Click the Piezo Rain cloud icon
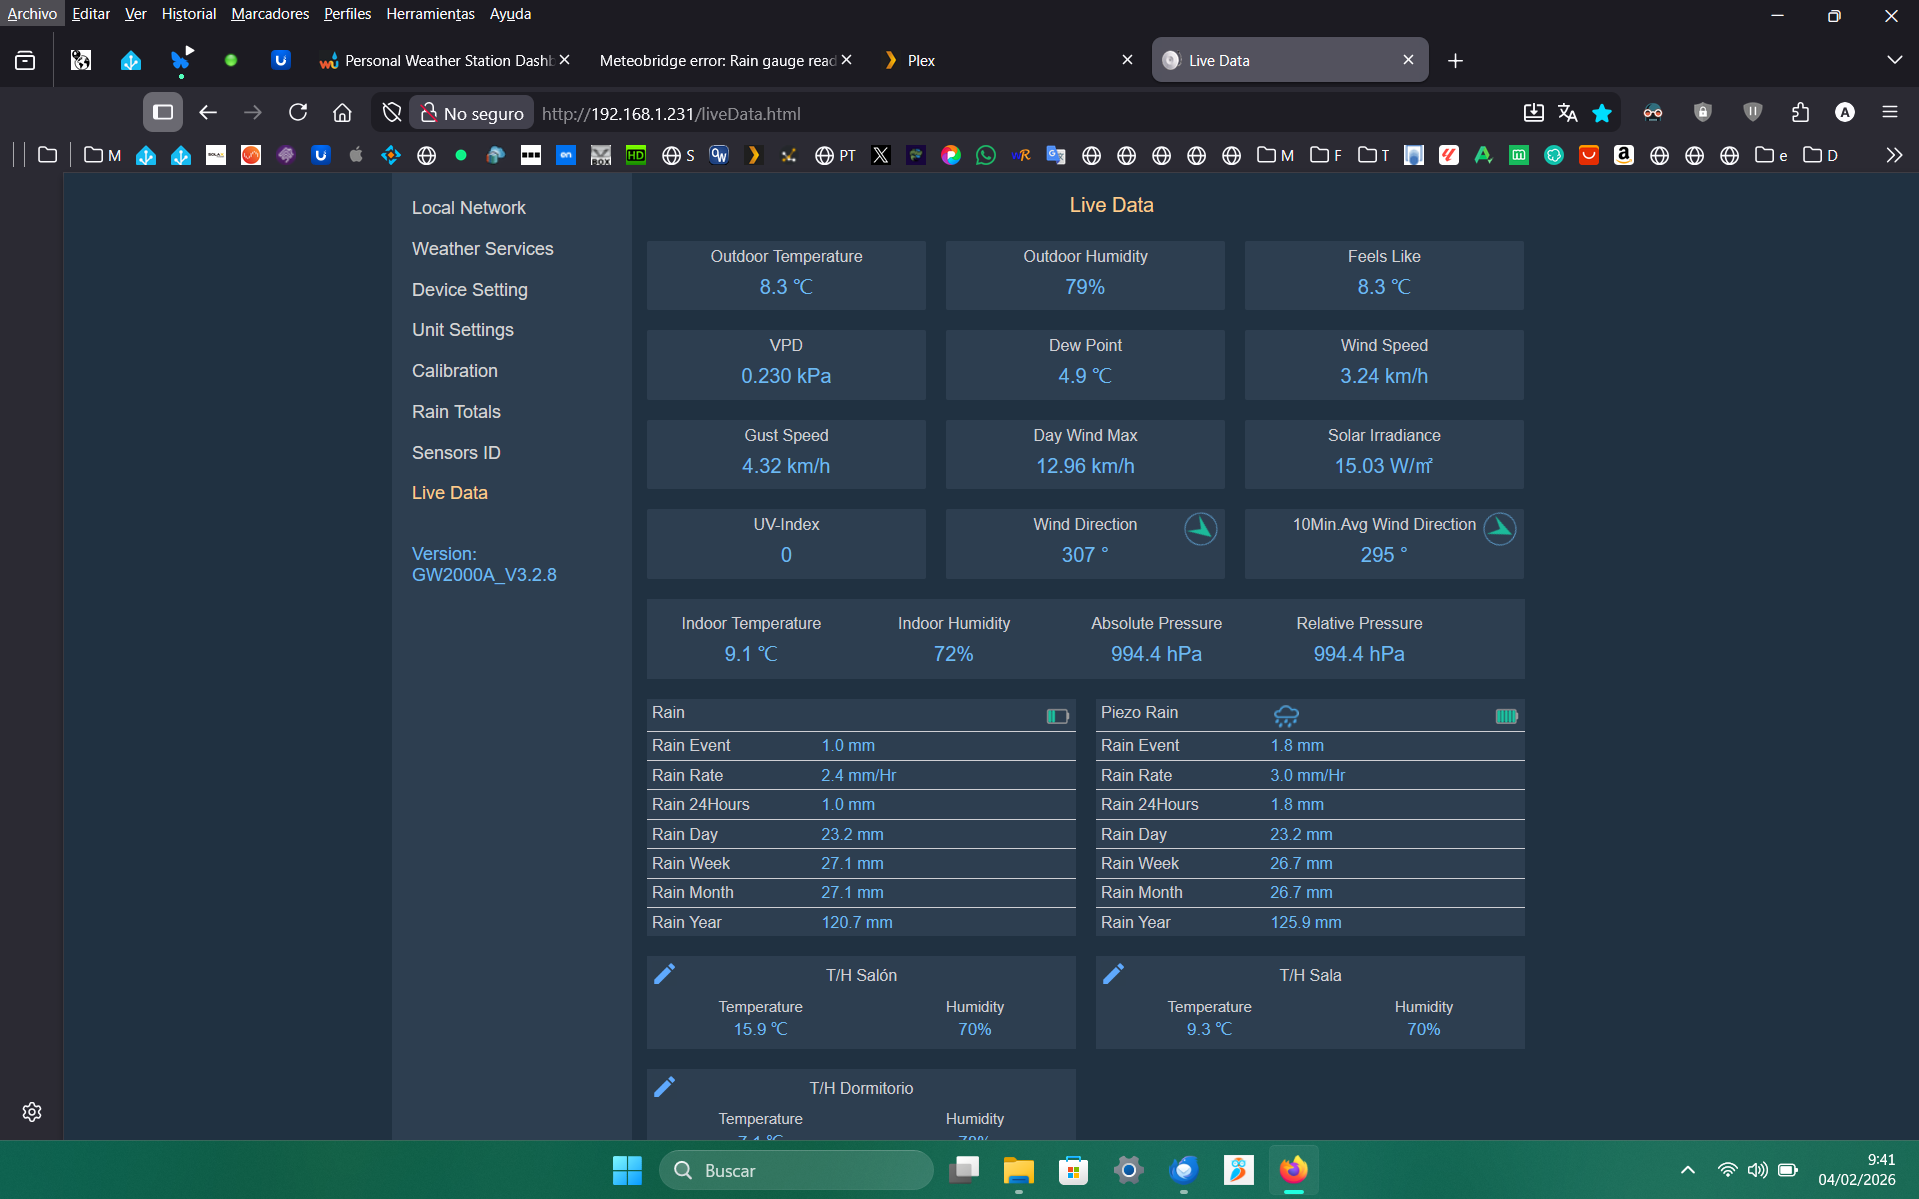The image size is (1919, 1199). pos(1286,715)
